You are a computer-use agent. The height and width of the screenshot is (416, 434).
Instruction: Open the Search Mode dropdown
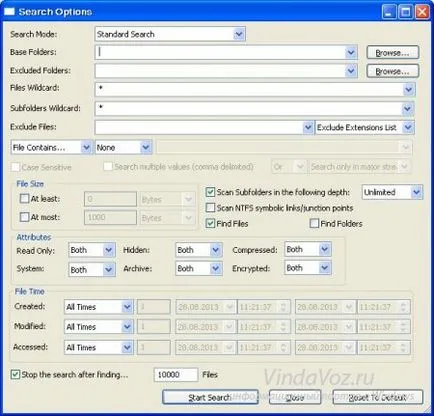click(170, 34)
